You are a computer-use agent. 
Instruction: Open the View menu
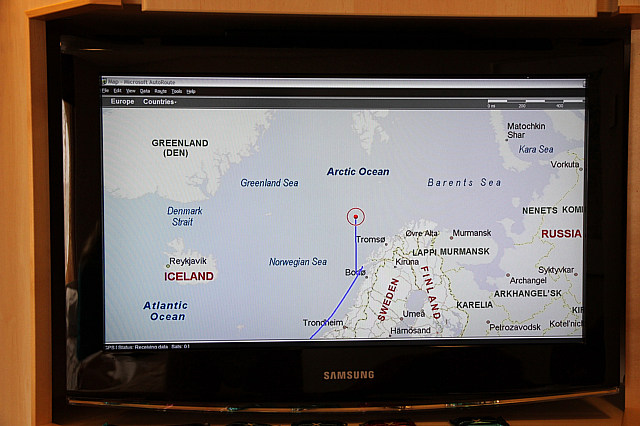point(130,91)
